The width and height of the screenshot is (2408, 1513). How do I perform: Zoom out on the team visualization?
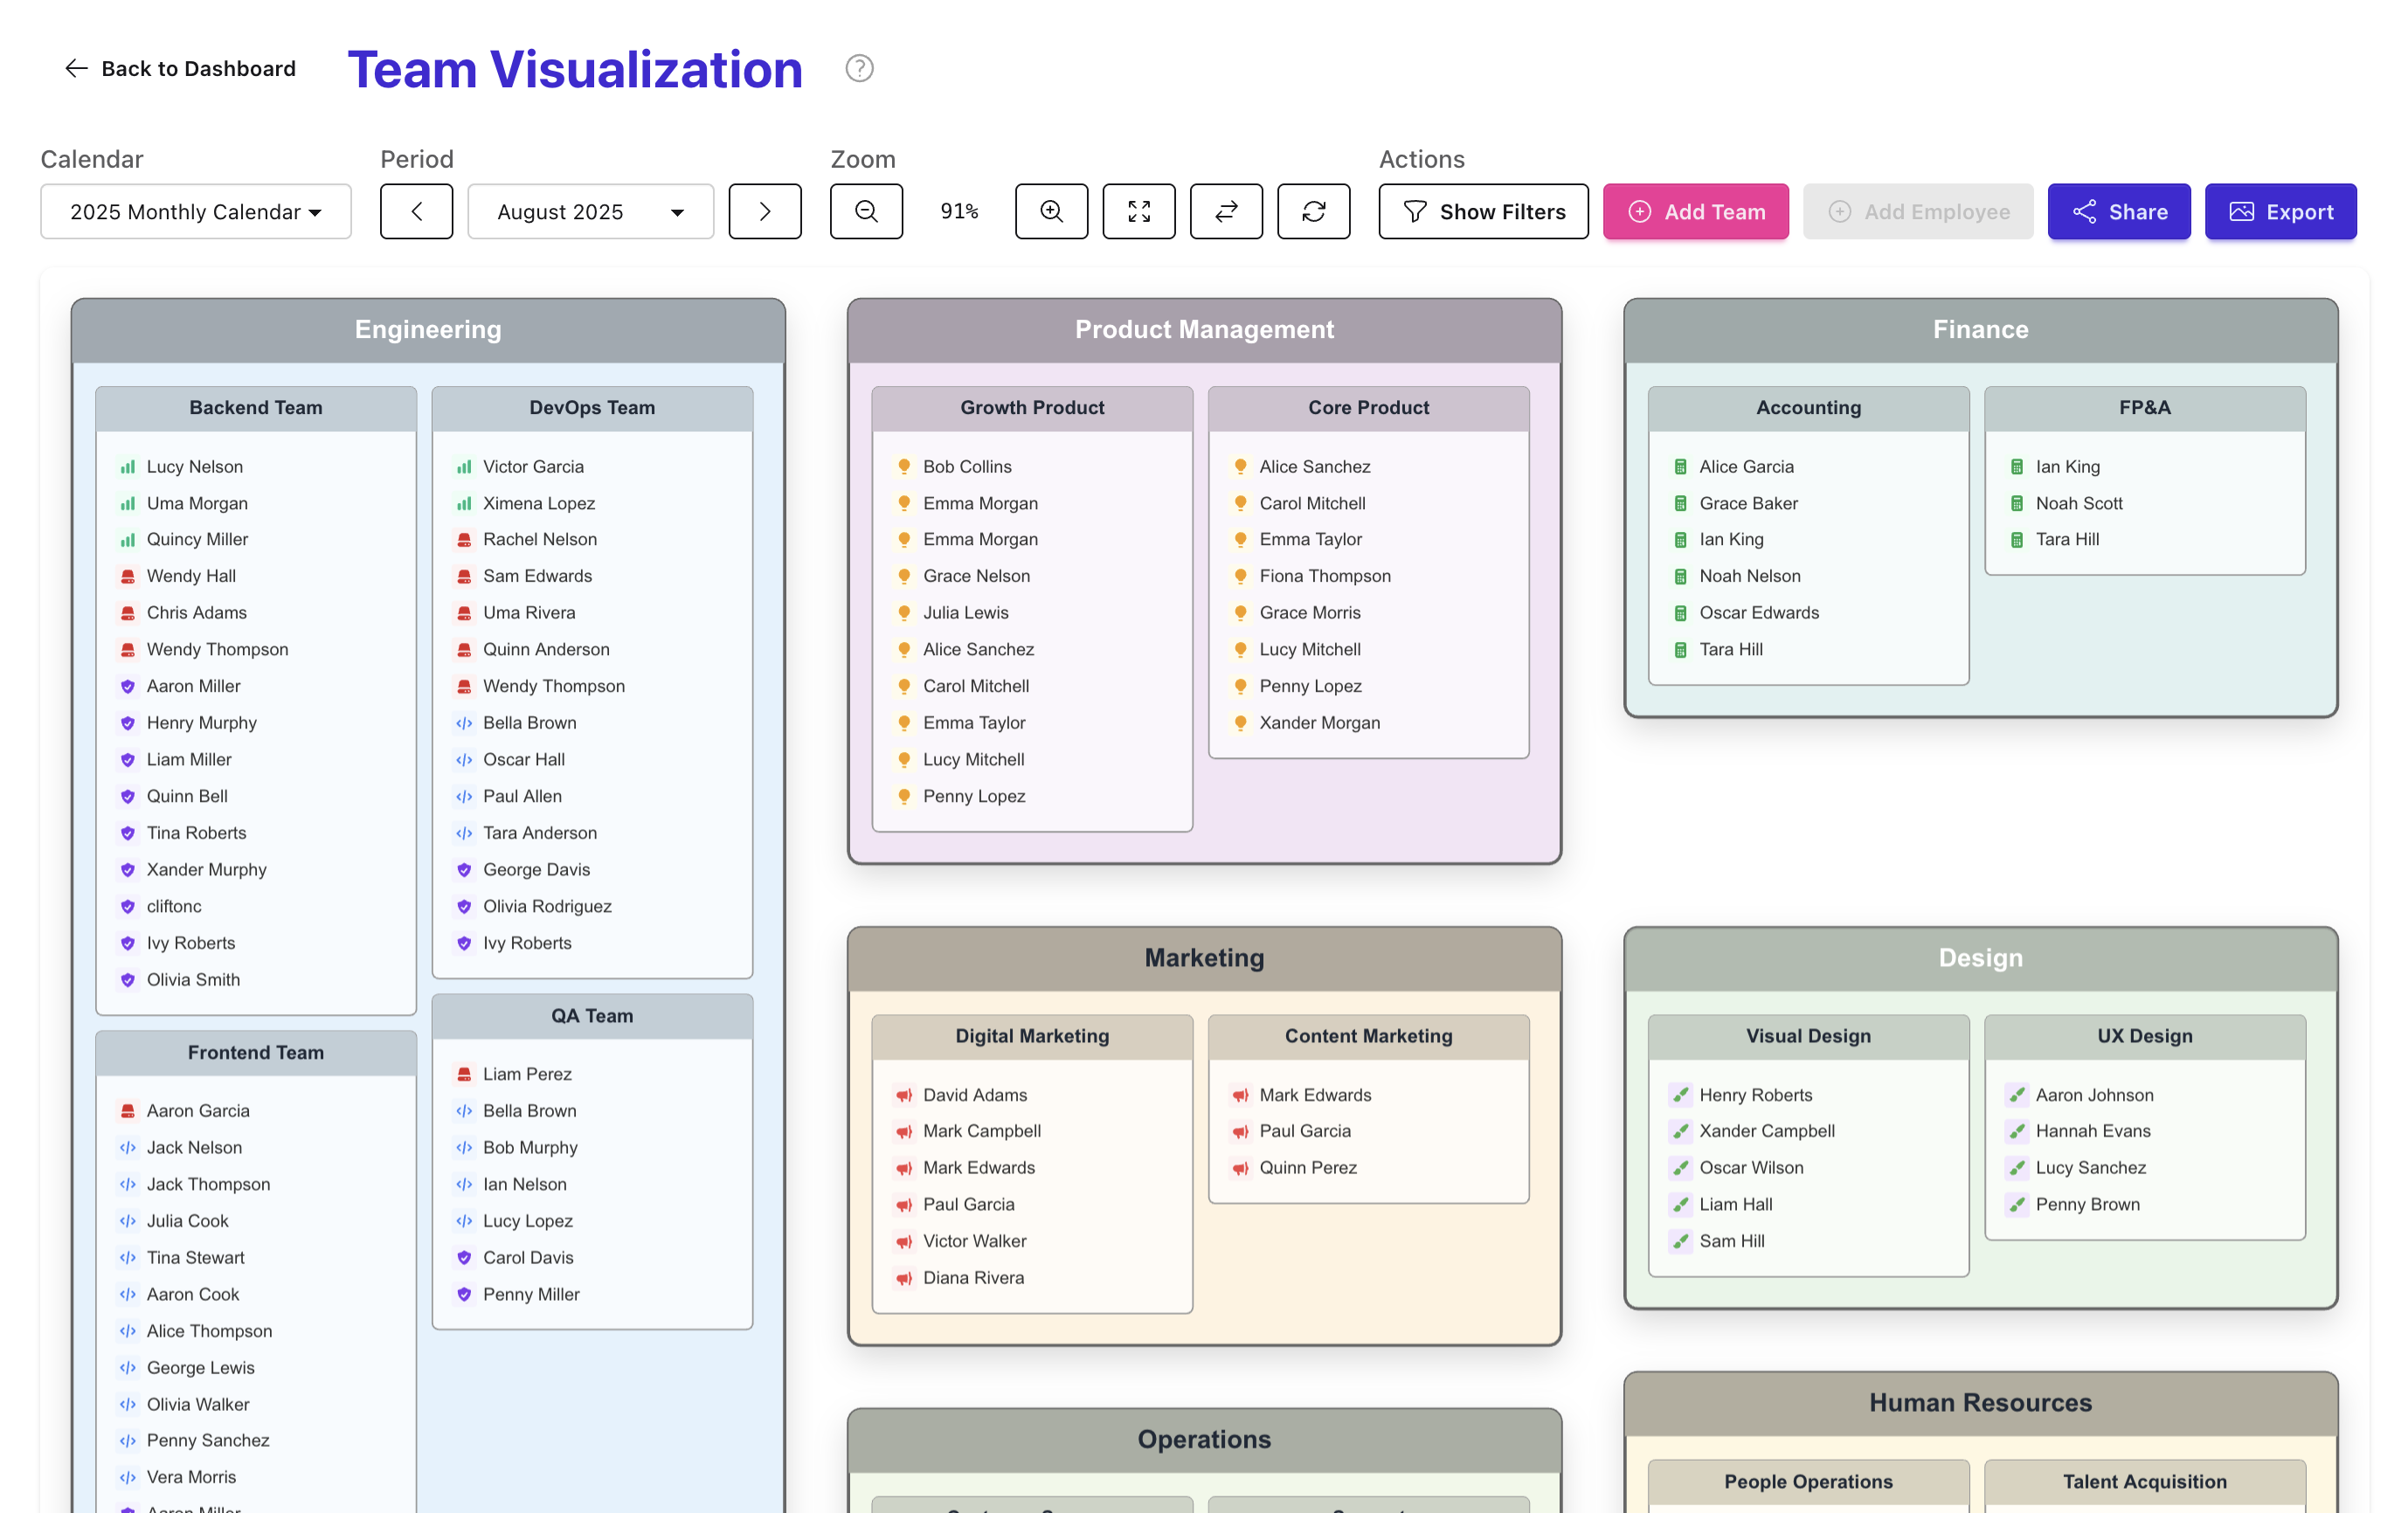pos(866,211)
